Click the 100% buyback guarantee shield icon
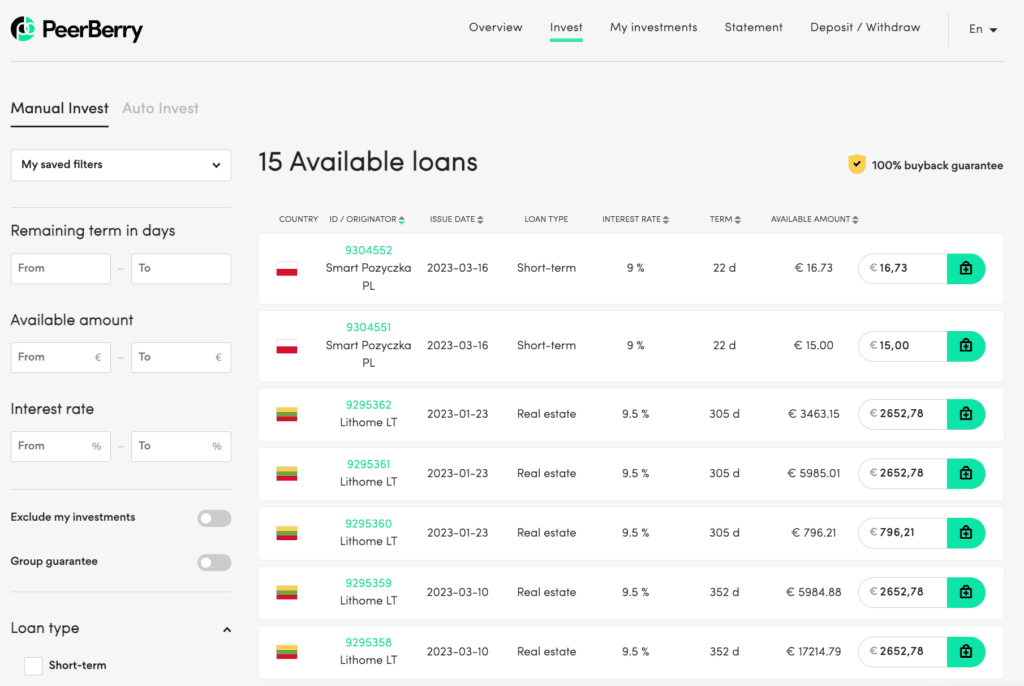The height and width of the screenshot is (686, 1024). [x=857, y=165]
